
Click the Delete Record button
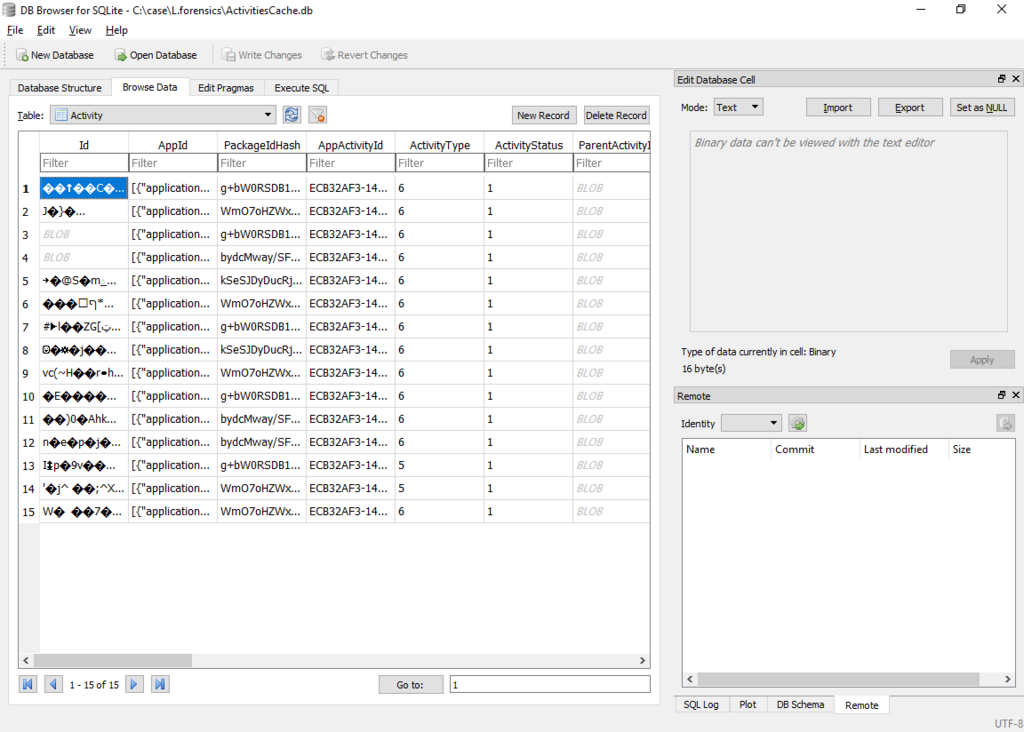pos(616,115)
